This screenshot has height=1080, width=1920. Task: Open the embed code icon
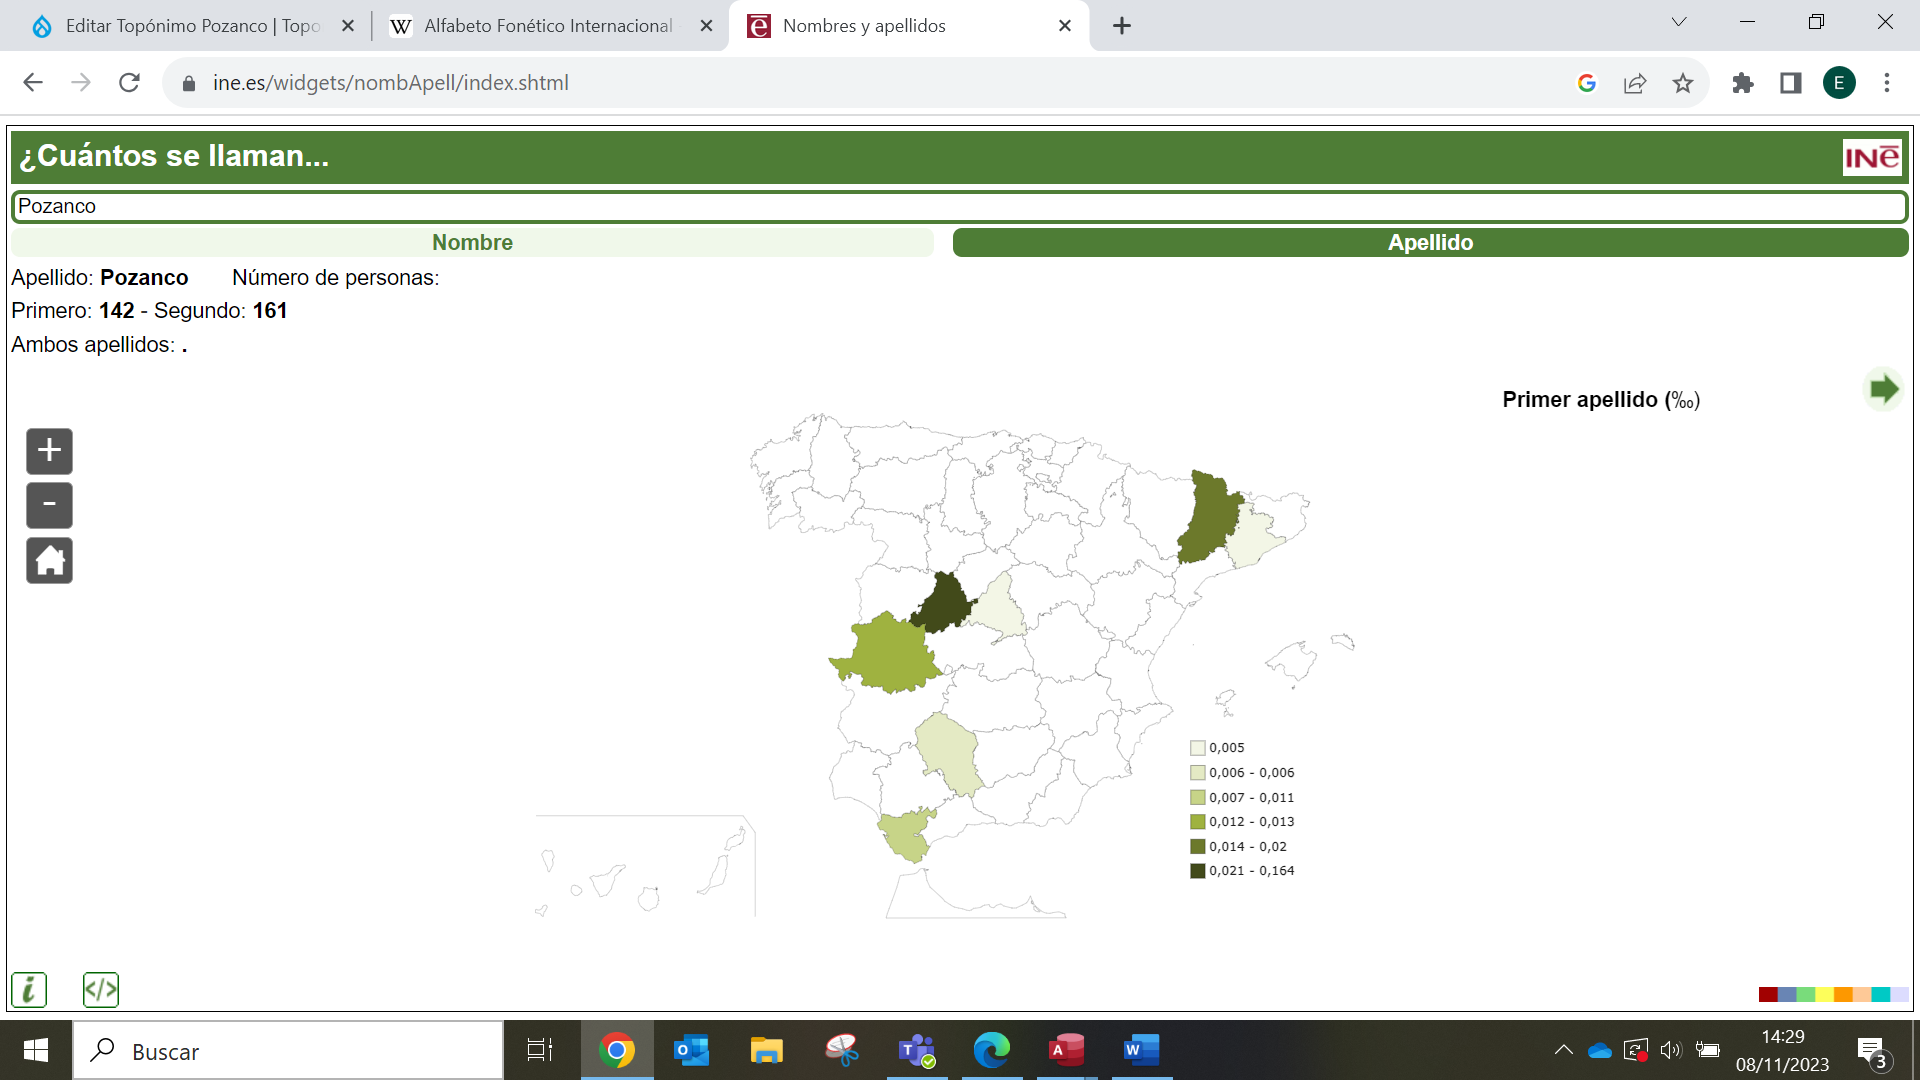click(x=101, y=990)
